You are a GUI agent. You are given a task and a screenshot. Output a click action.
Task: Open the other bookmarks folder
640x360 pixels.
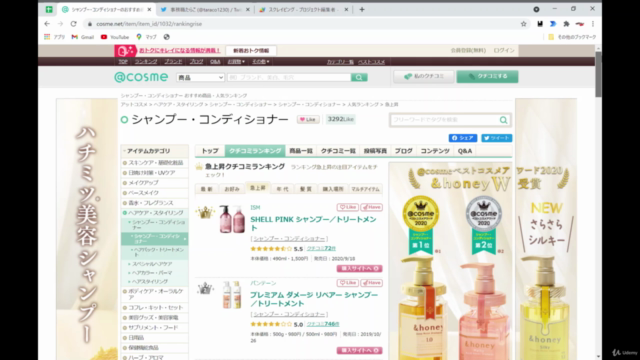[x=572, y=37]
